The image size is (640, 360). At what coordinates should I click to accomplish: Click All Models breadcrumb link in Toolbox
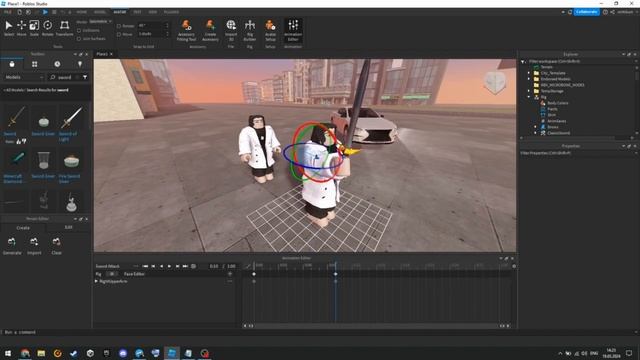tap(14, 90)
